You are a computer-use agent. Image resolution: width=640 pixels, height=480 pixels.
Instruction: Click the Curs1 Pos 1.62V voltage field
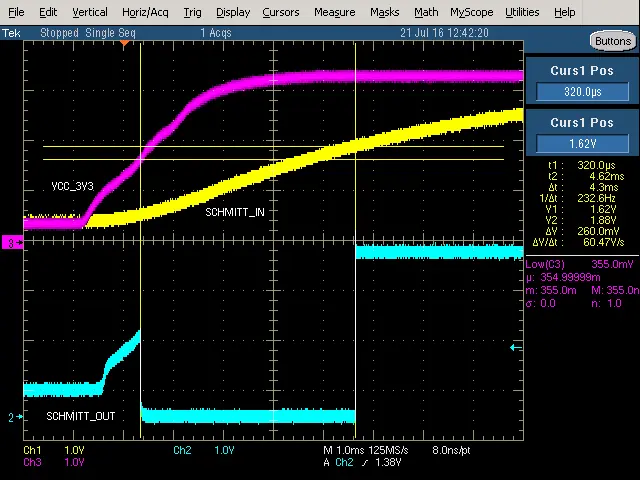pyautogui.click(x=582, y=143)
